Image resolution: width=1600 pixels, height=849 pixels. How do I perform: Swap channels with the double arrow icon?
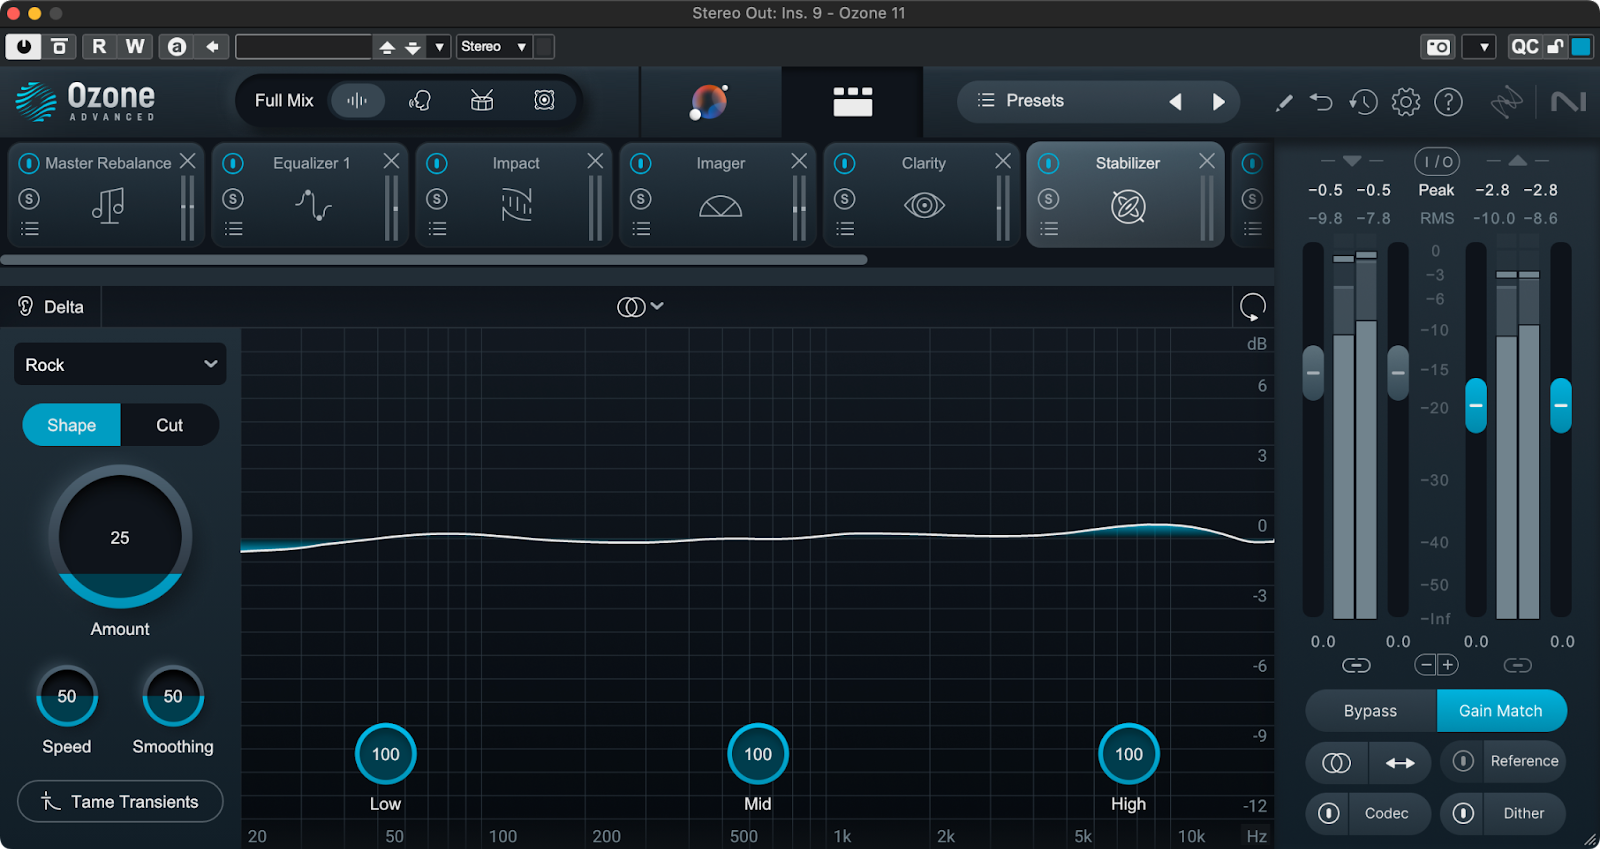(x=1400, y=763)
